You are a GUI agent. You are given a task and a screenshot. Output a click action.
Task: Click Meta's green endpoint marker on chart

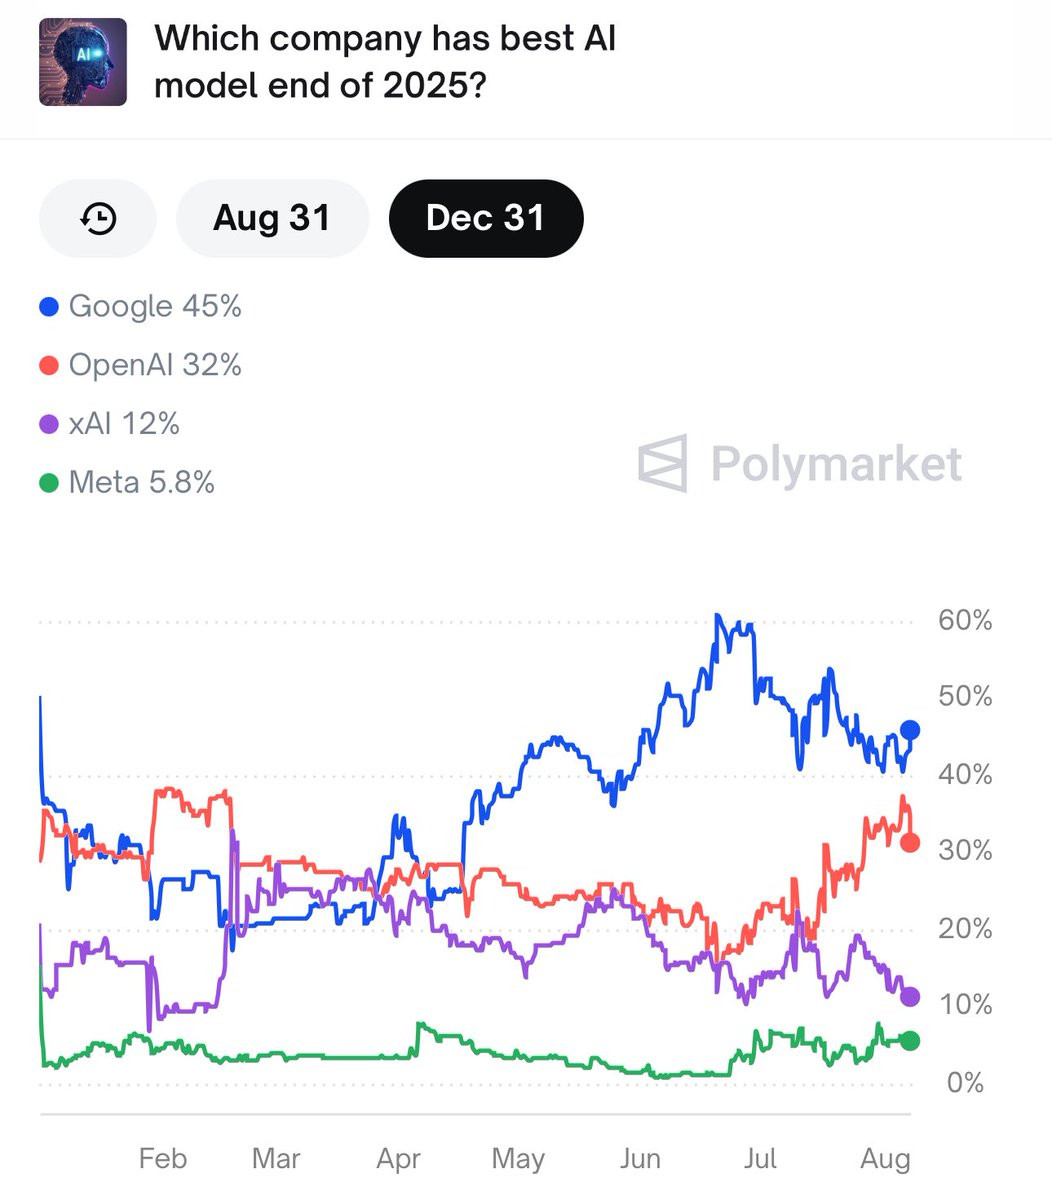coord(910,1041)
